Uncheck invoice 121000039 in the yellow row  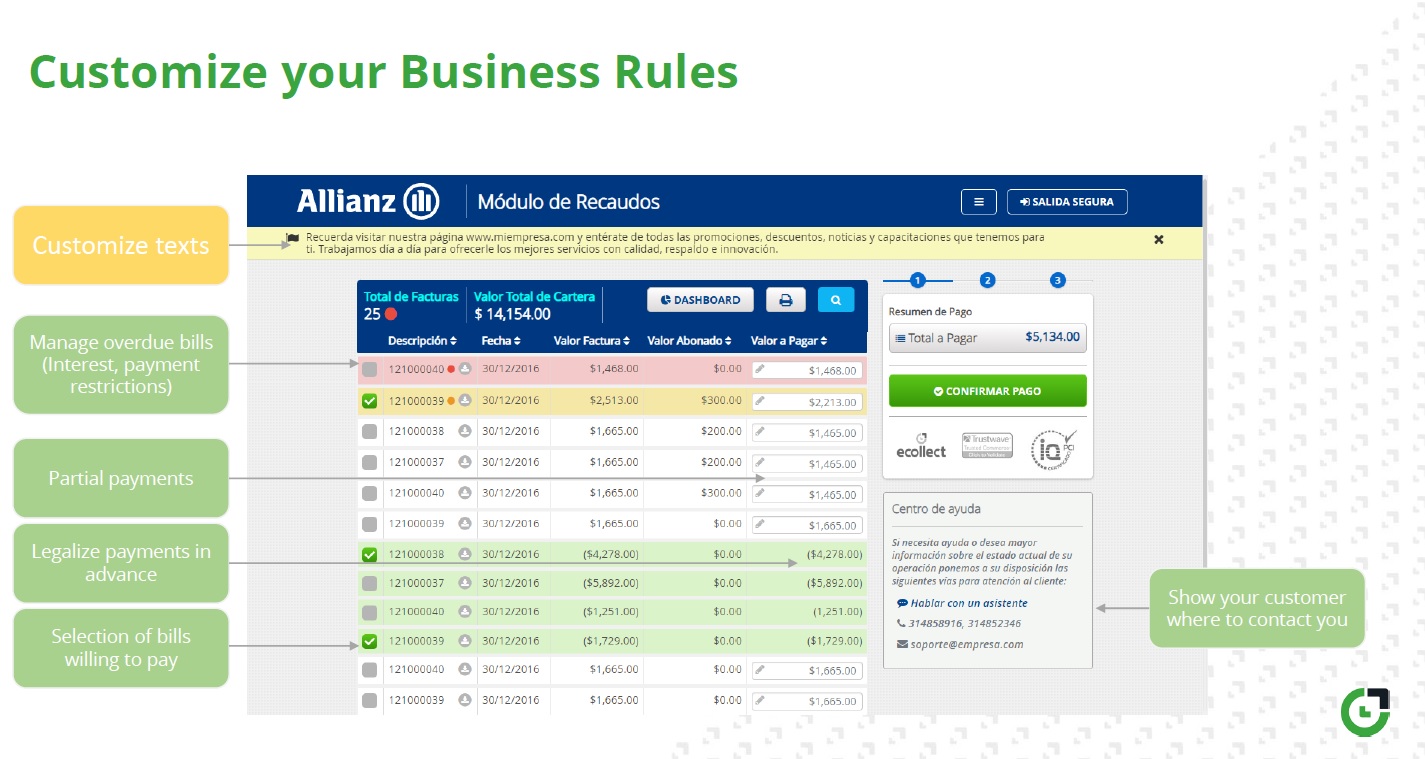(369, 401)
